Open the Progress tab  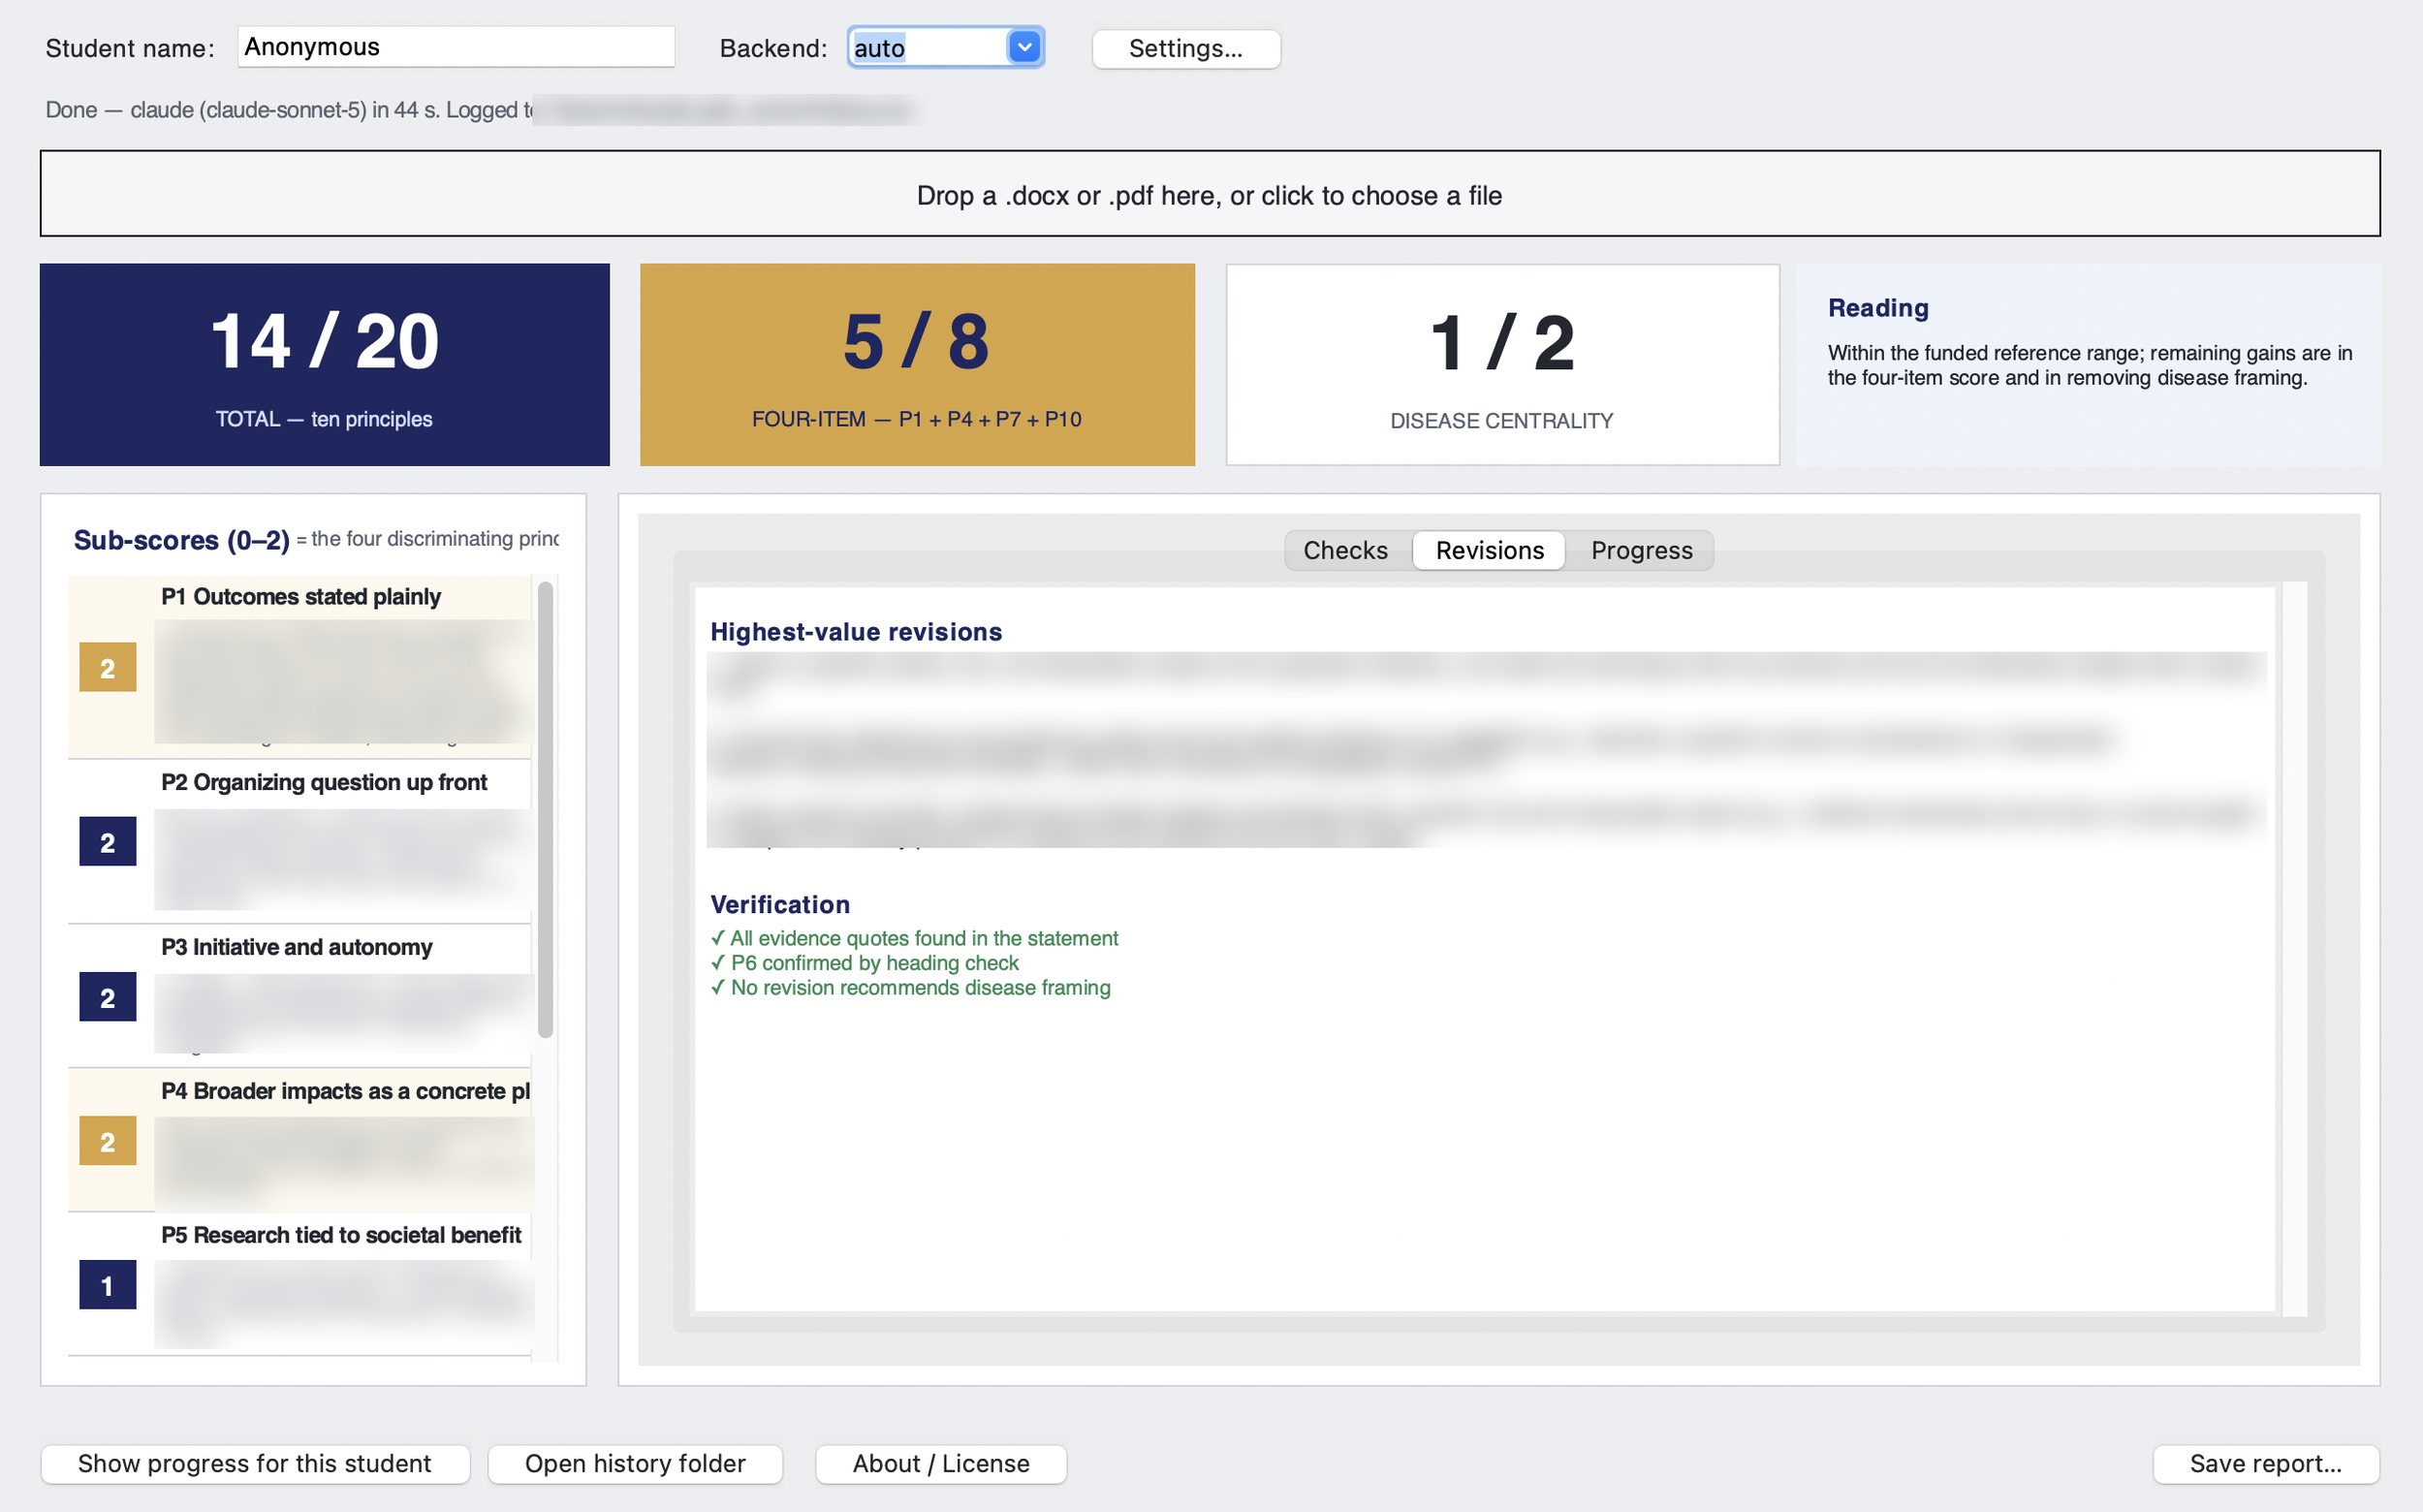(1641, 550)
